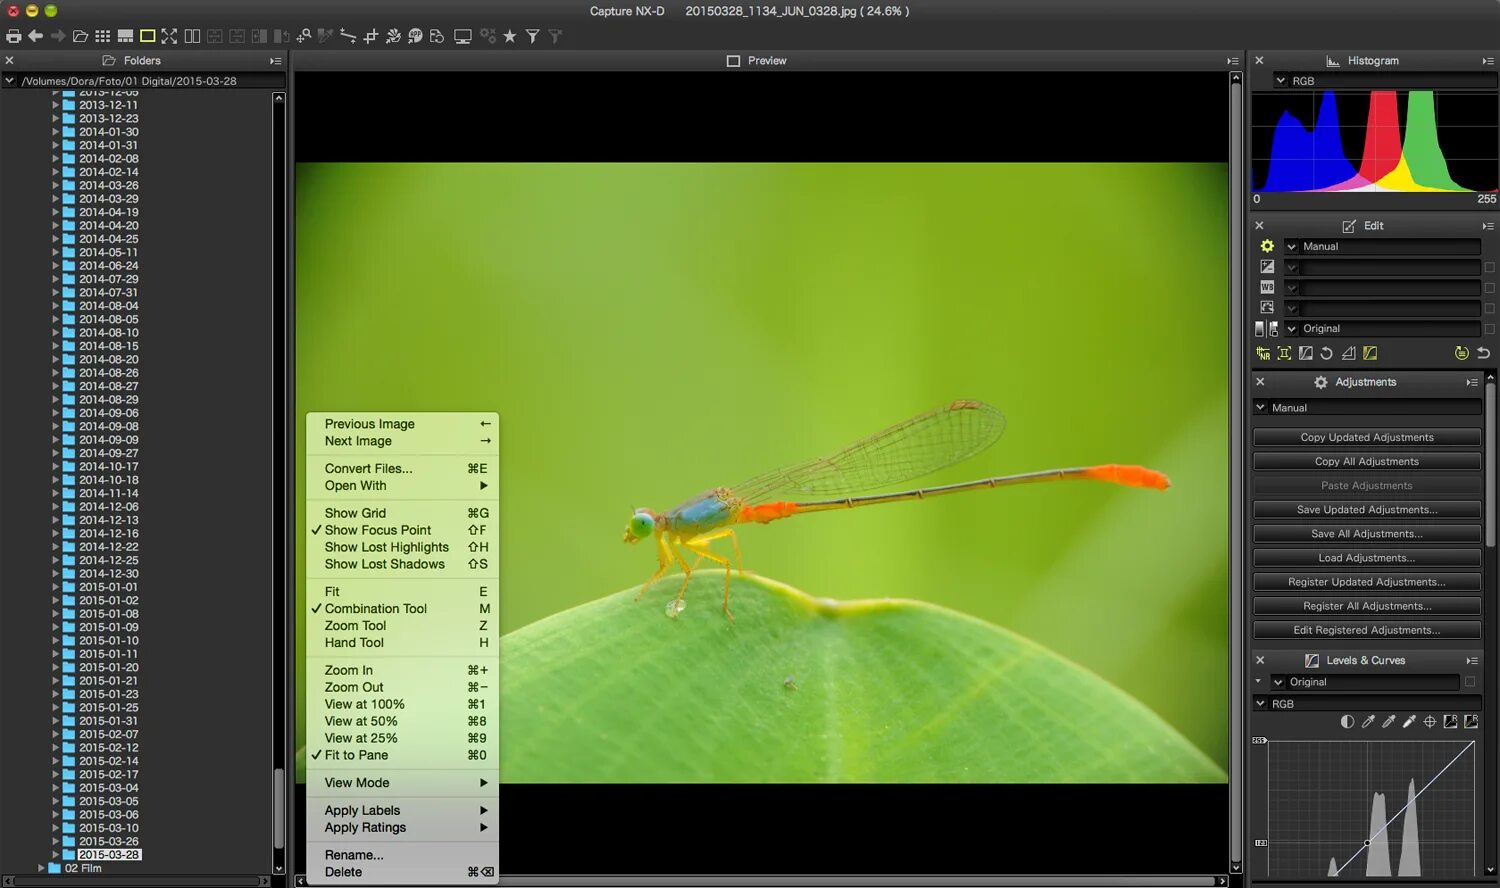Click the undo arrow in Edit panel
The height and width of the screenshot is (888, 1500).
coord(1484,353)
